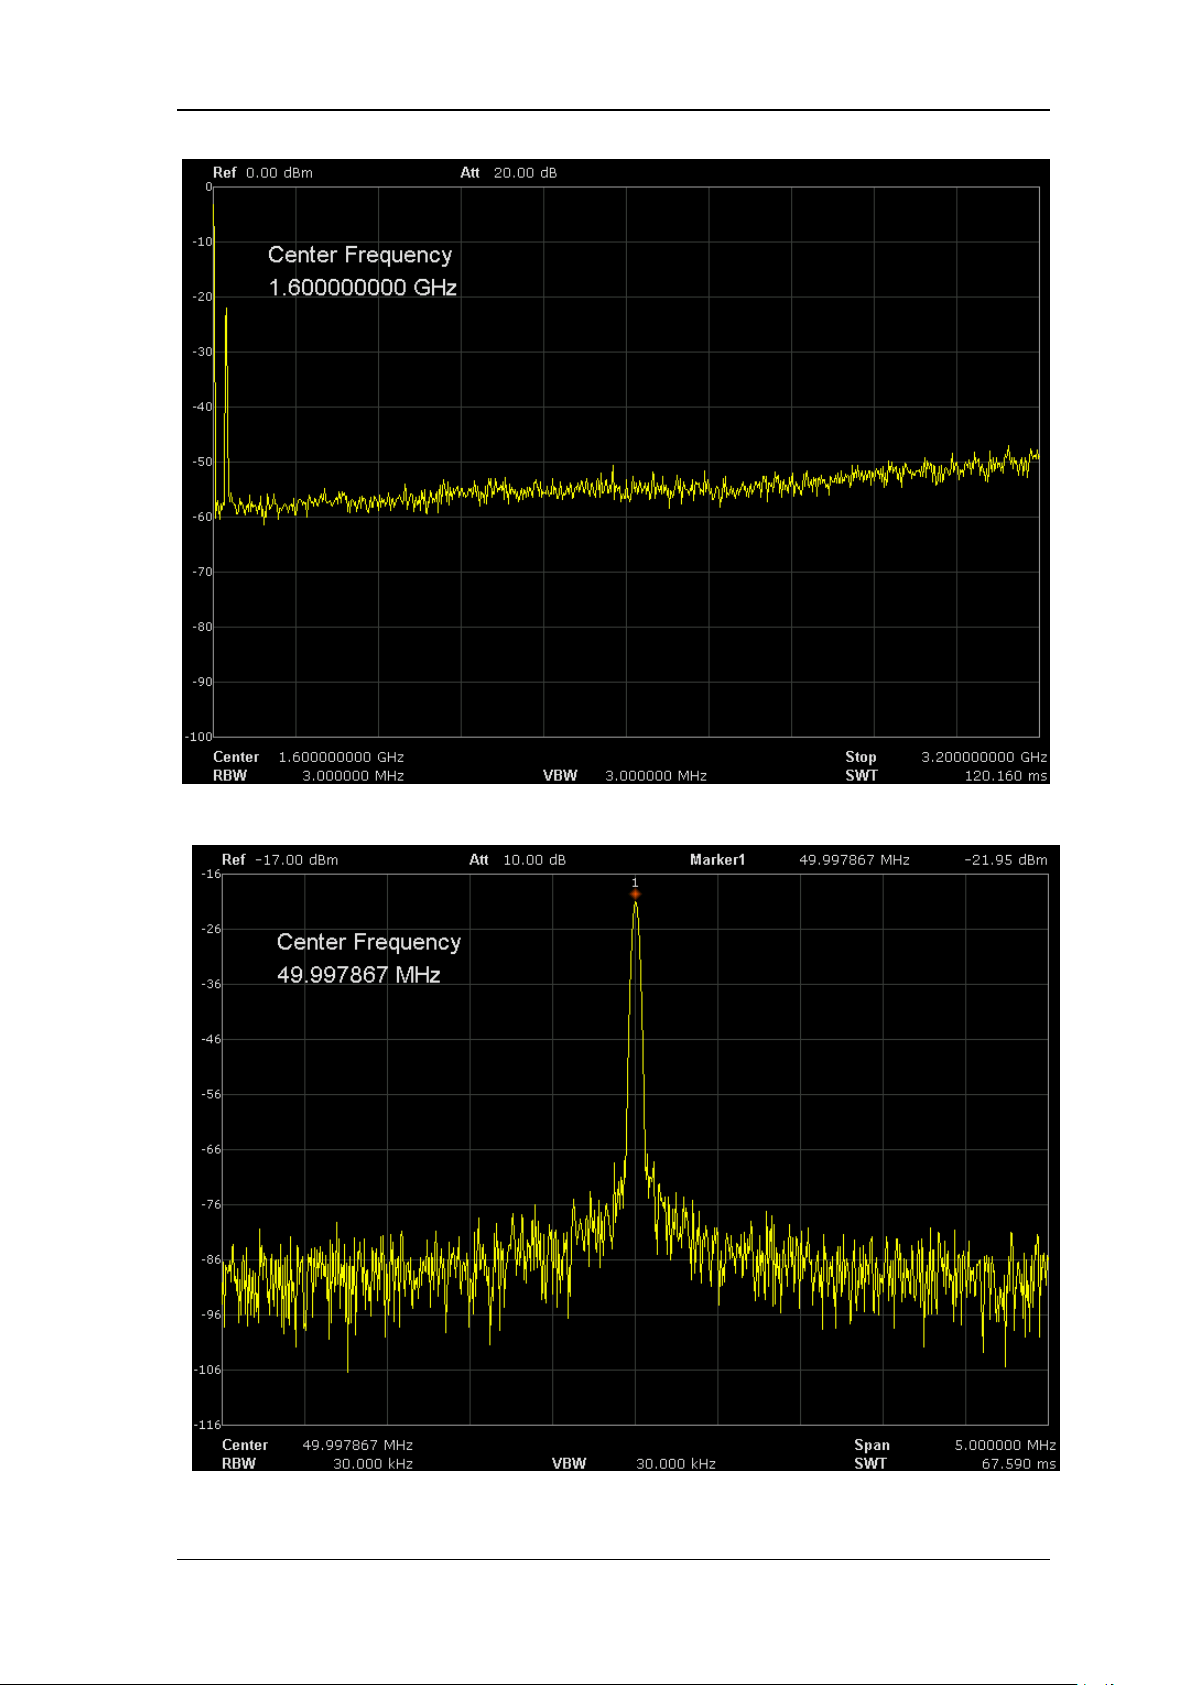Select the 'RBW 30.000 kHz' readout
This screenshot has height=1685, width=1192.
coord(317,1464)
